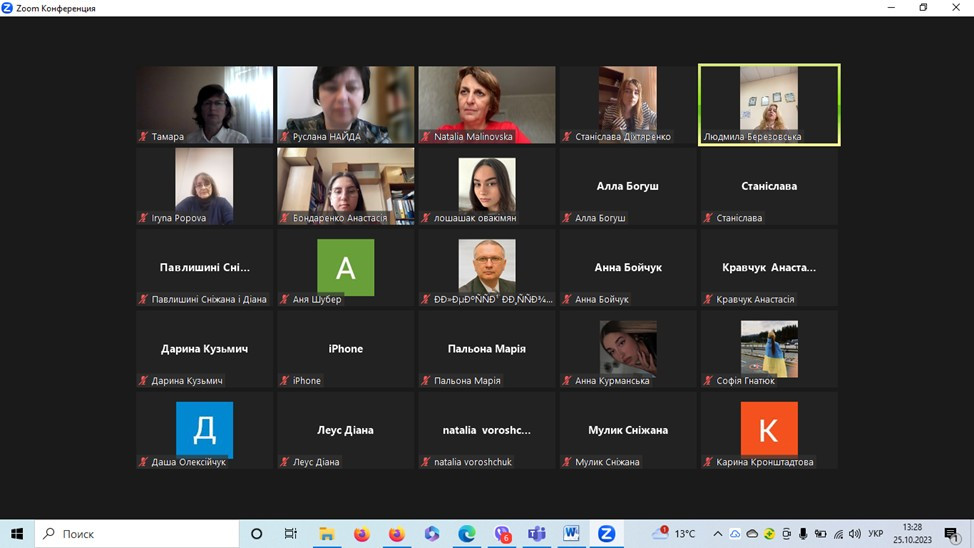Click the profile photo of man with glasses

[x=487, y=266]
